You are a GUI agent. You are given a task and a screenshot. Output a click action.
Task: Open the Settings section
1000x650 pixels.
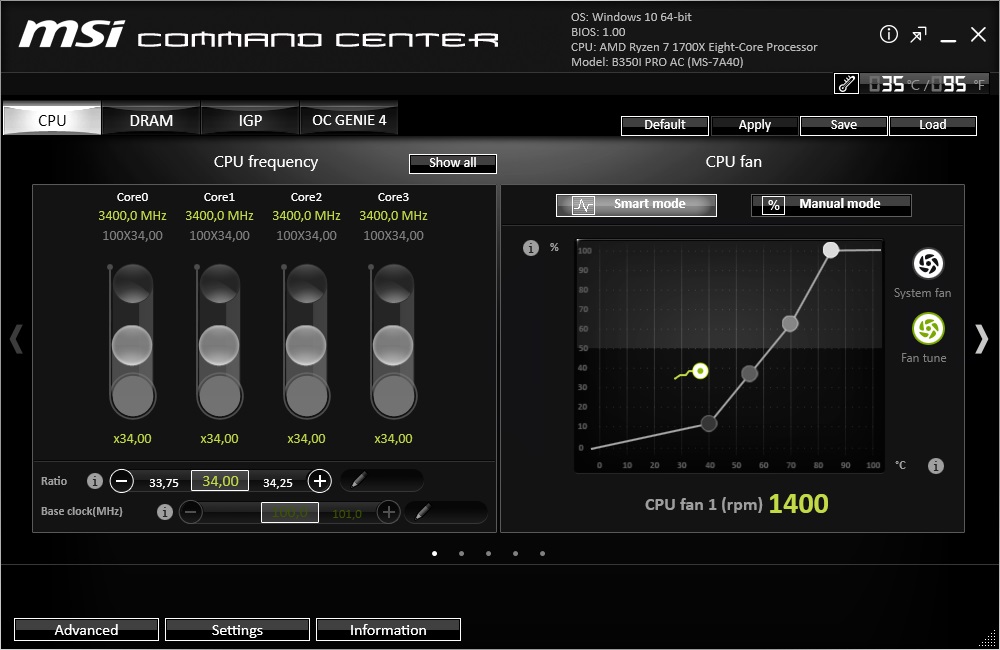tap(237, 630)
